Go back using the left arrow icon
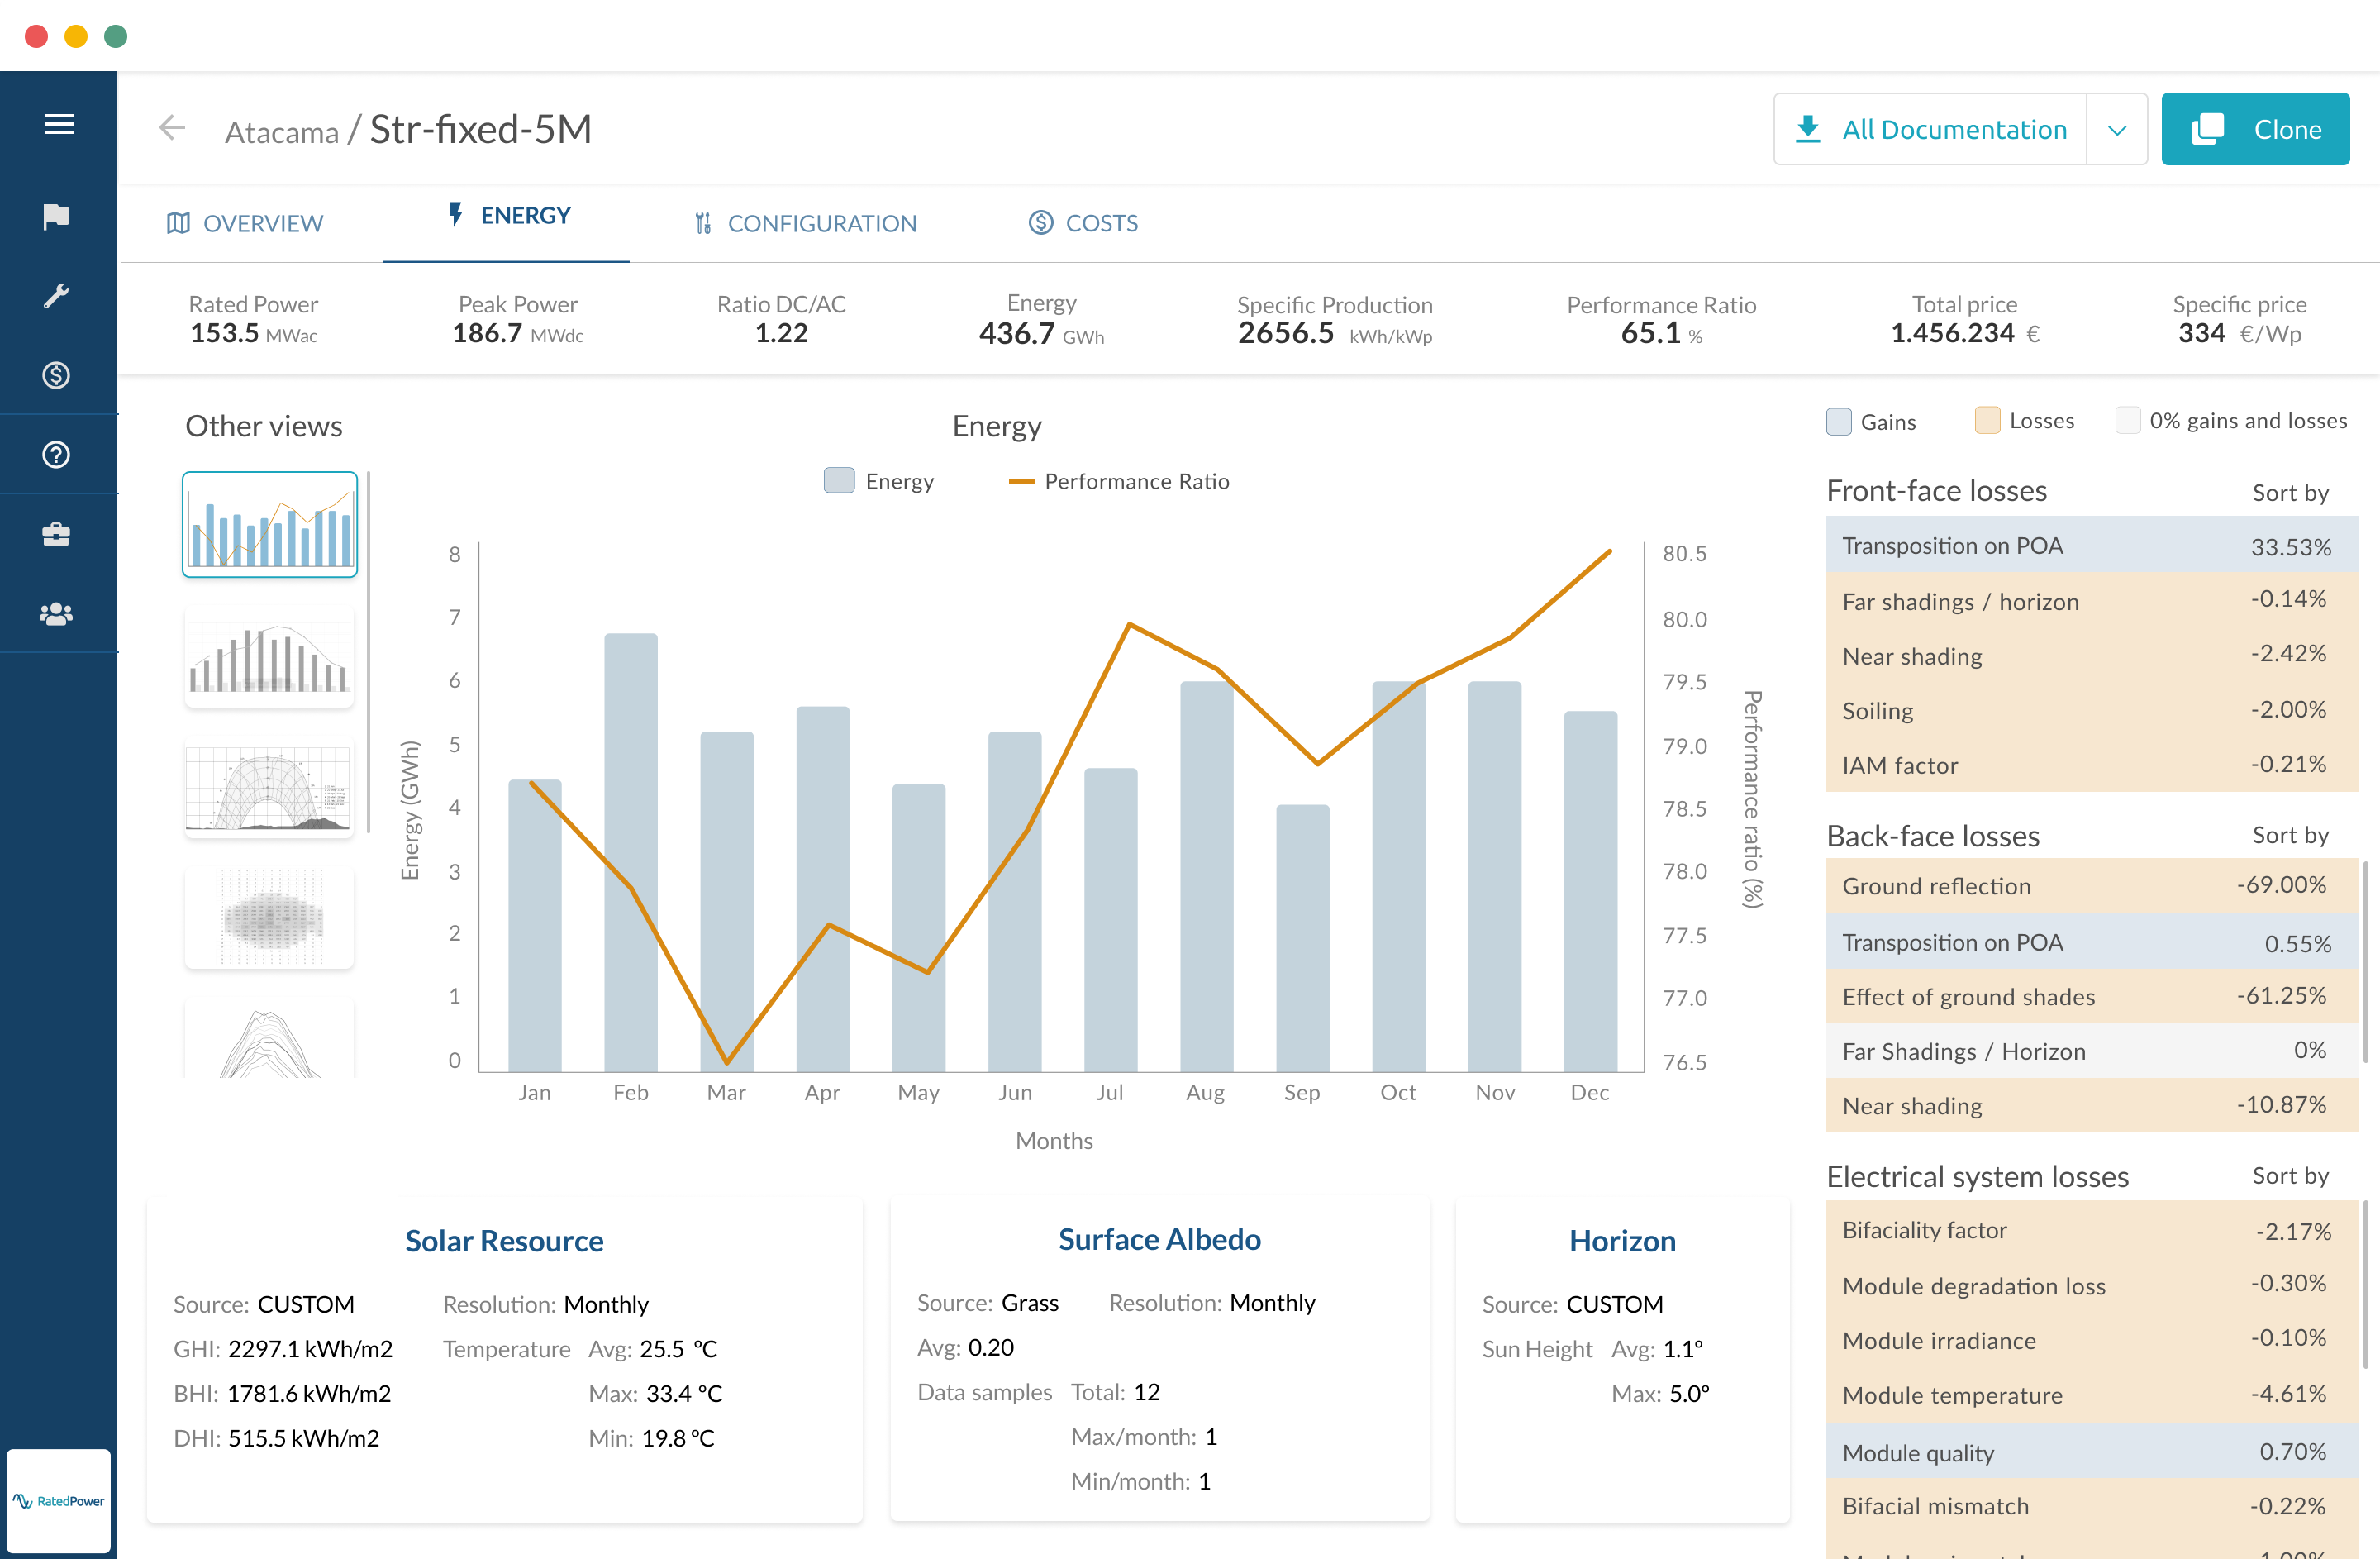The image size is (2380, 1559). pos(172,128)
